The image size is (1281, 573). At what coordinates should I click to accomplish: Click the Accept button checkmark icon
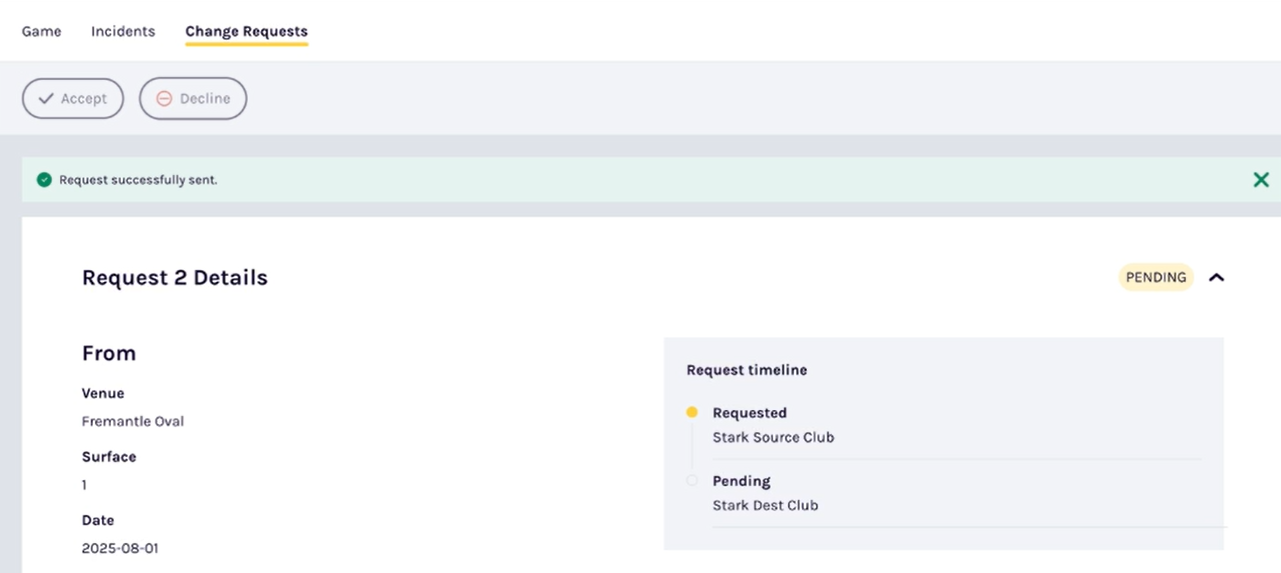click(46, 99)
